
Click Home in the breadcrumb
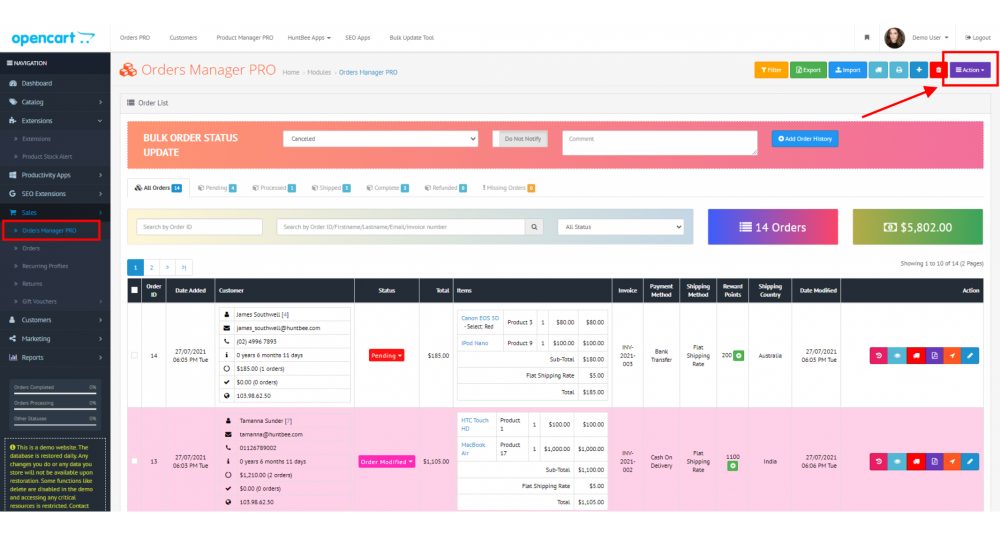(291, 73)
